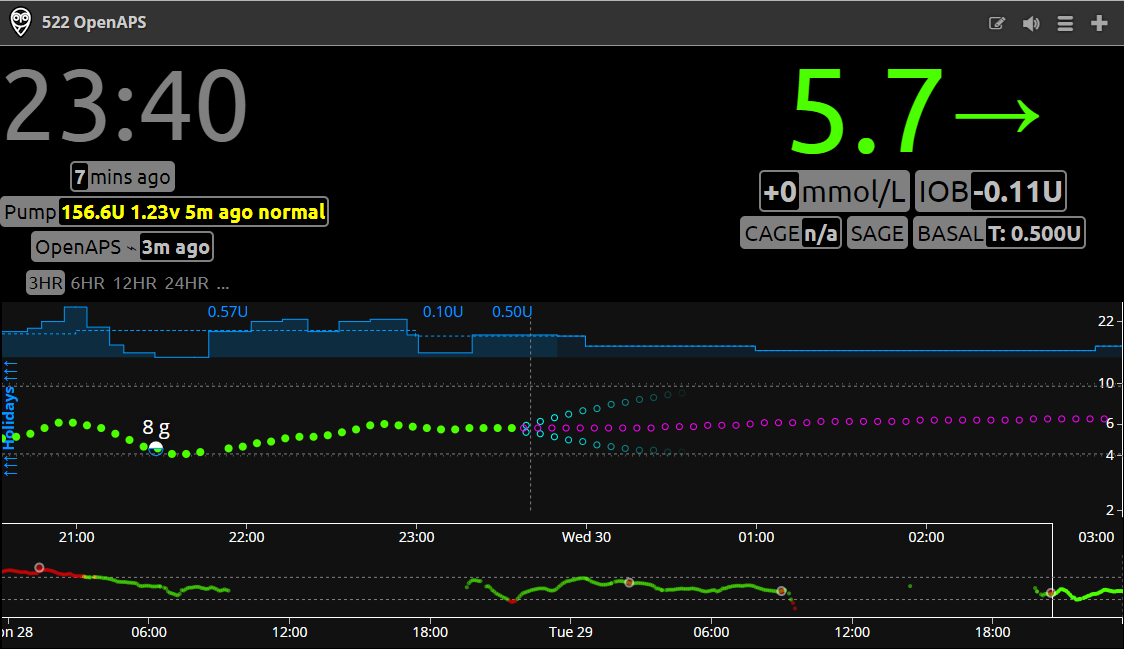The height and width of the screenshot is (649, 1124).
Task: Click the 5.7 current glucose reading
Action: coord(867,111)
